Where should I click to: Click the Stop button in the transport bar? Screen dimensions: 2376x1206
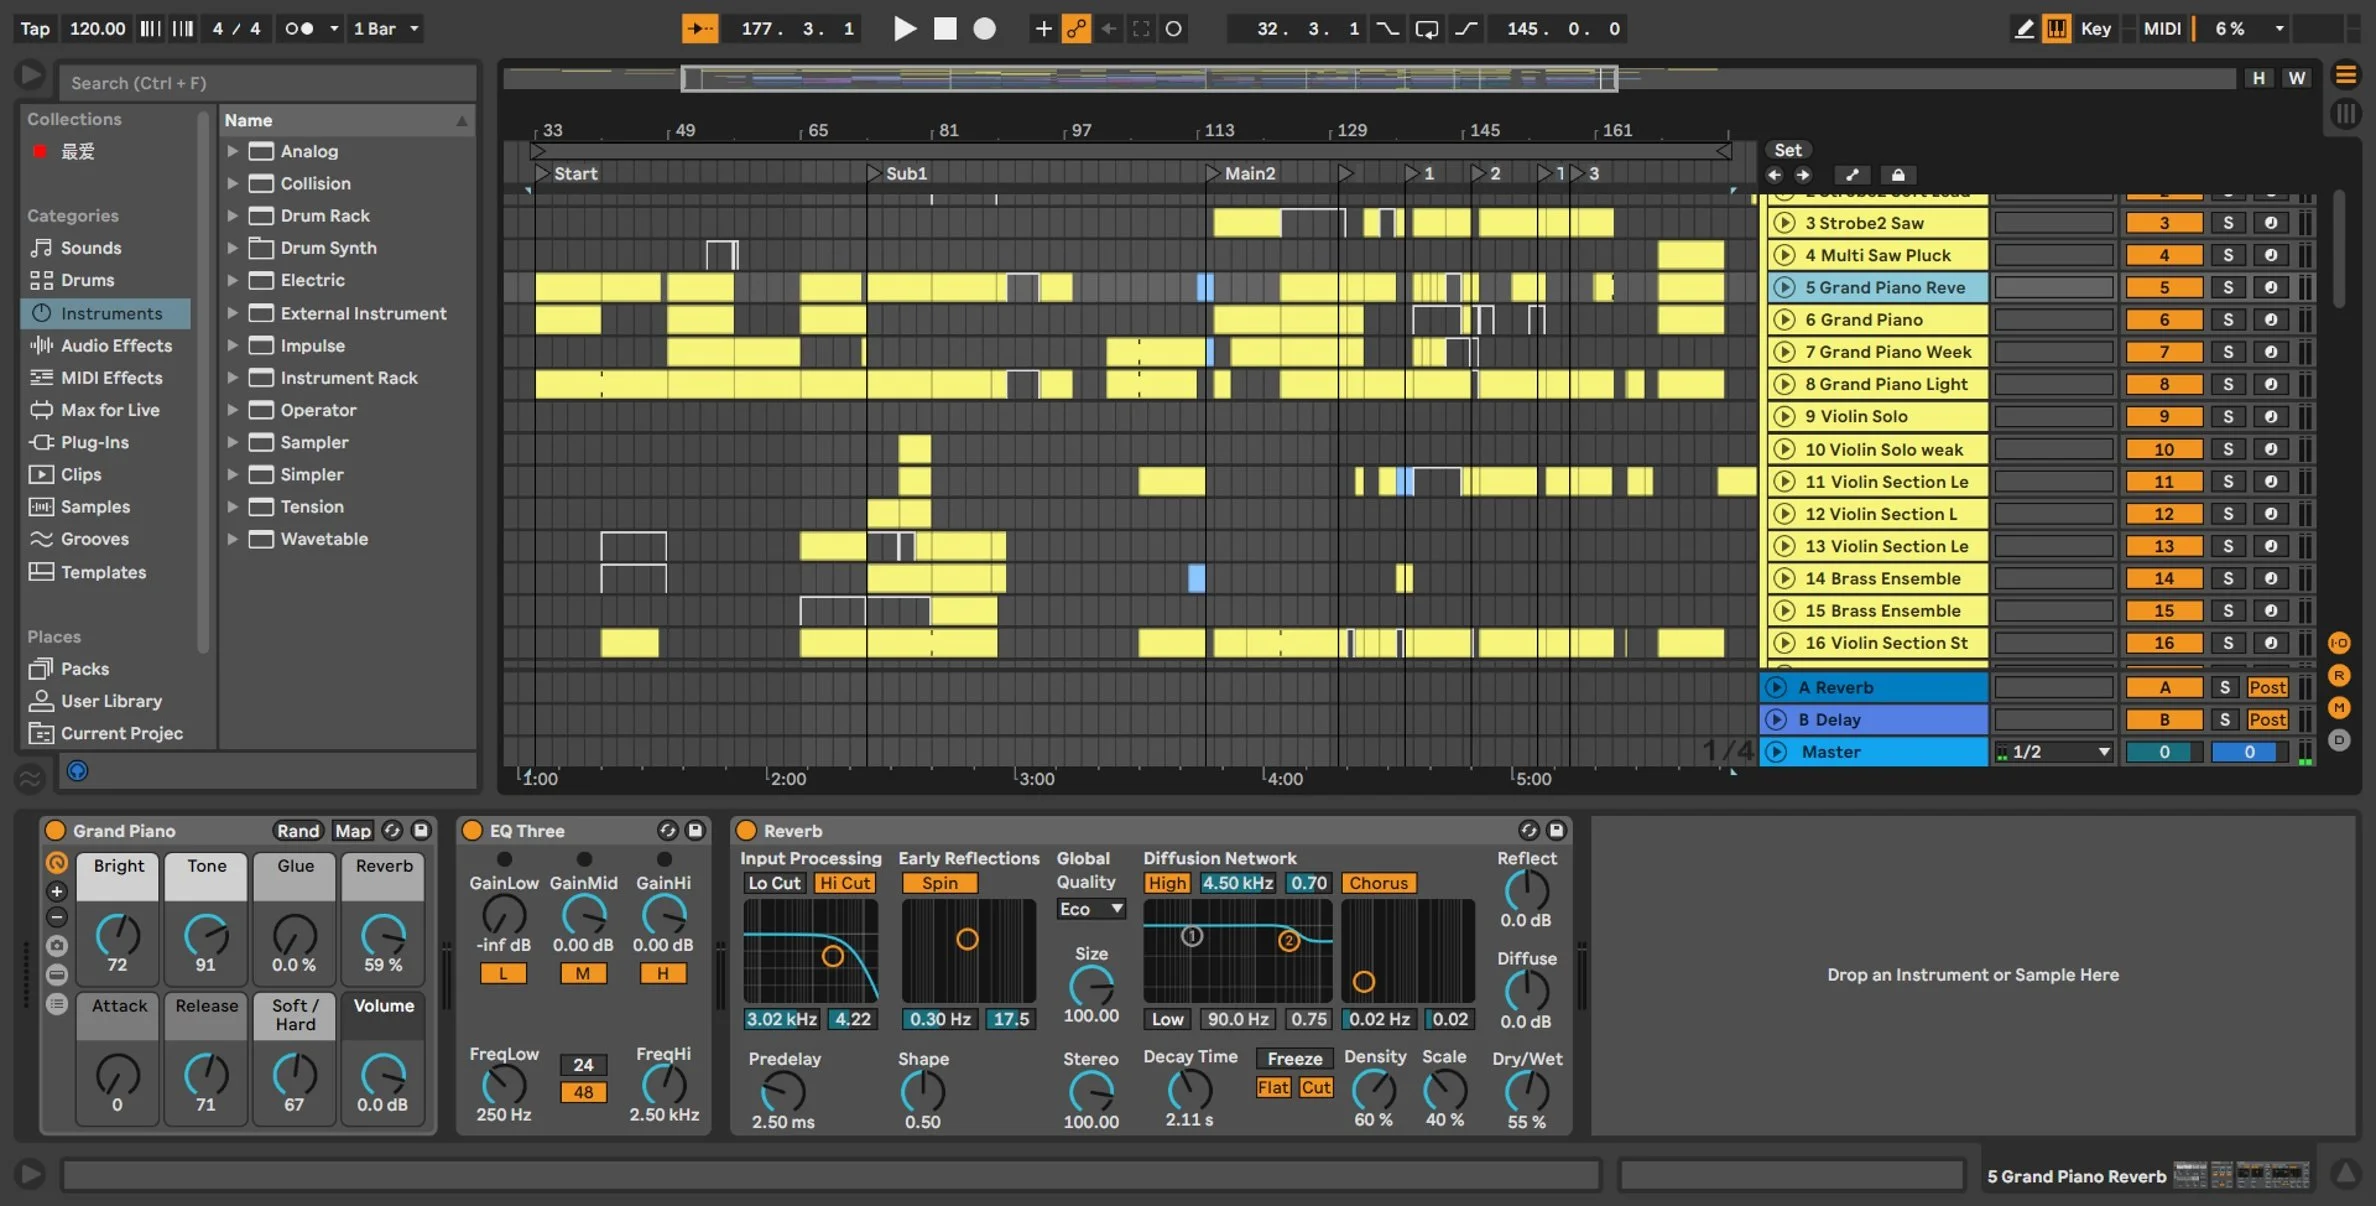click(x=945, y=28)
